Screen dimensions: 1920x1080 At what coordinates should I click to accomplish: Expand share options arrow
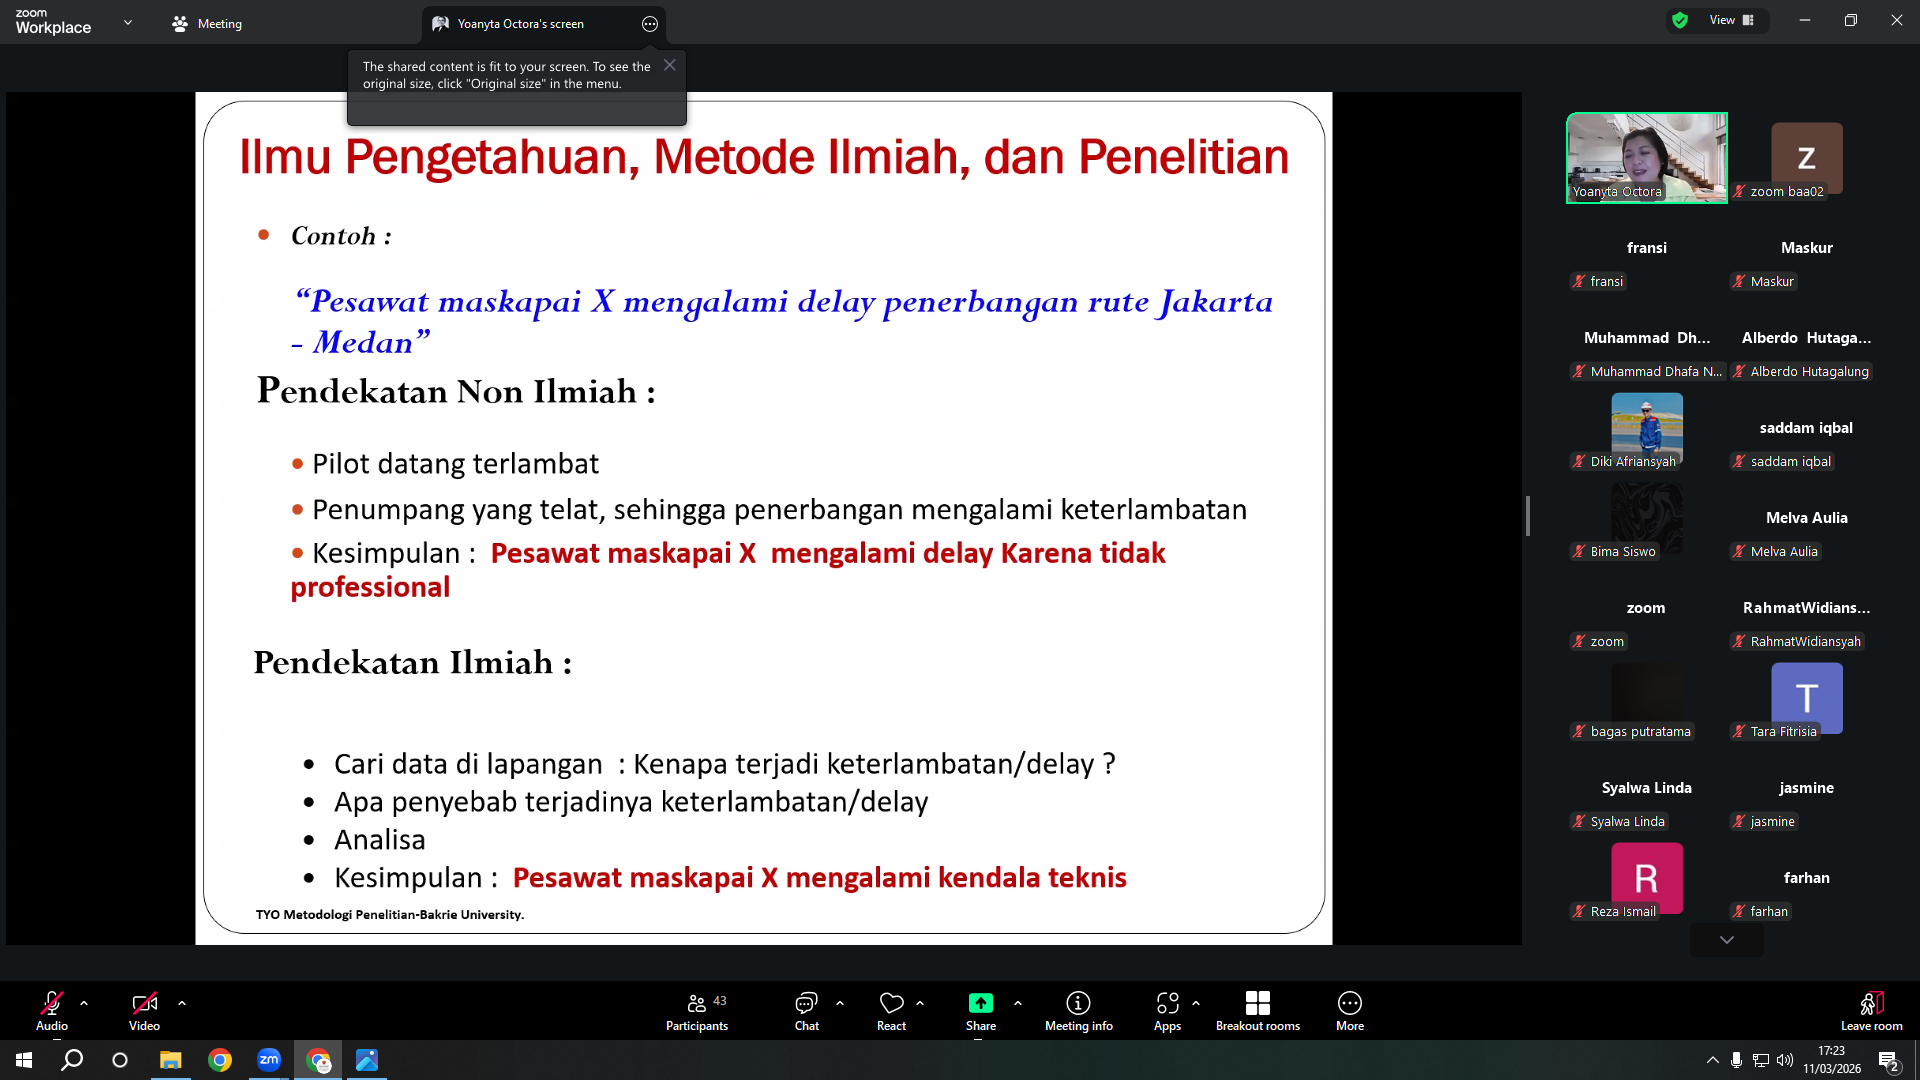point(1018,1002)
